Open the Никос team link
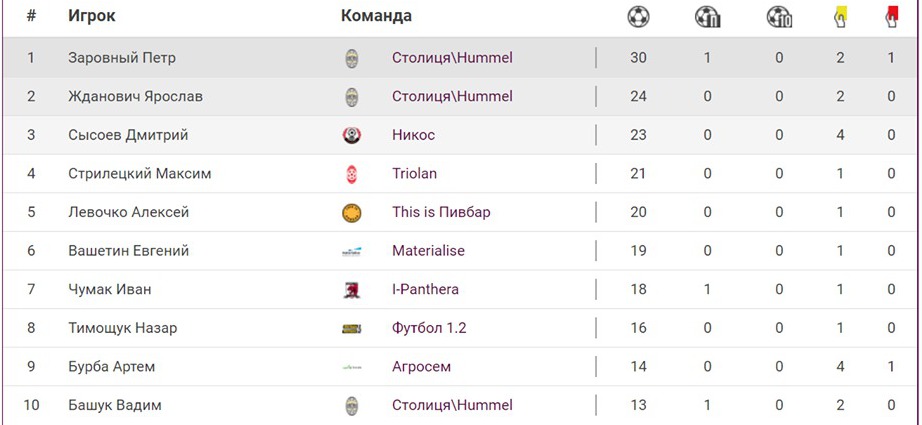The width and height of the screenshot is (922, 425). [x=413, y=135]
